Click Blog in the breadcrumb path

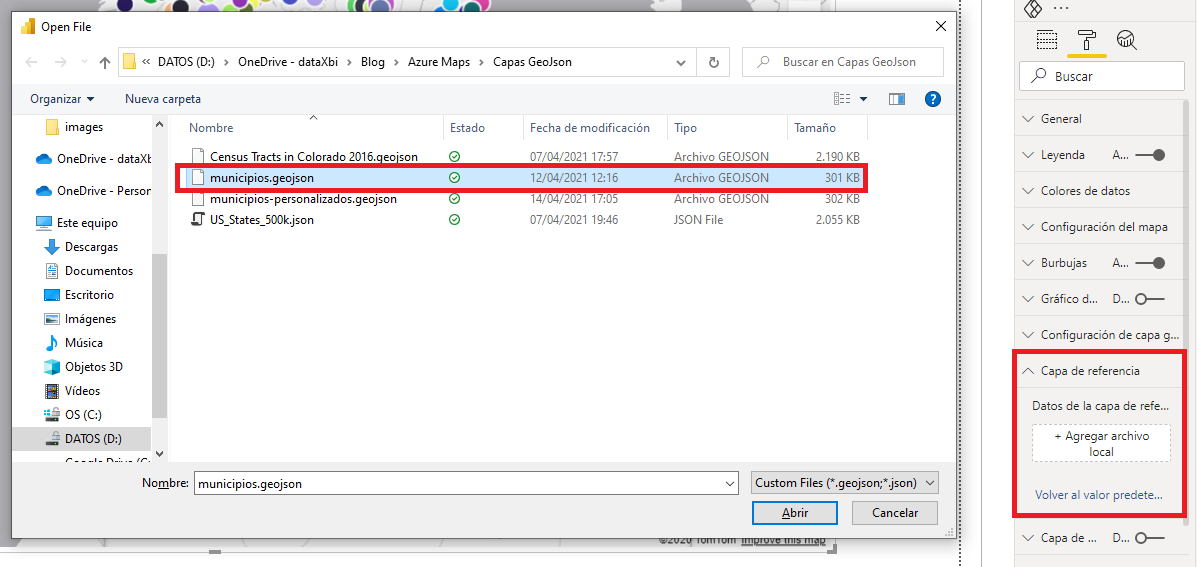coord(373,63)
